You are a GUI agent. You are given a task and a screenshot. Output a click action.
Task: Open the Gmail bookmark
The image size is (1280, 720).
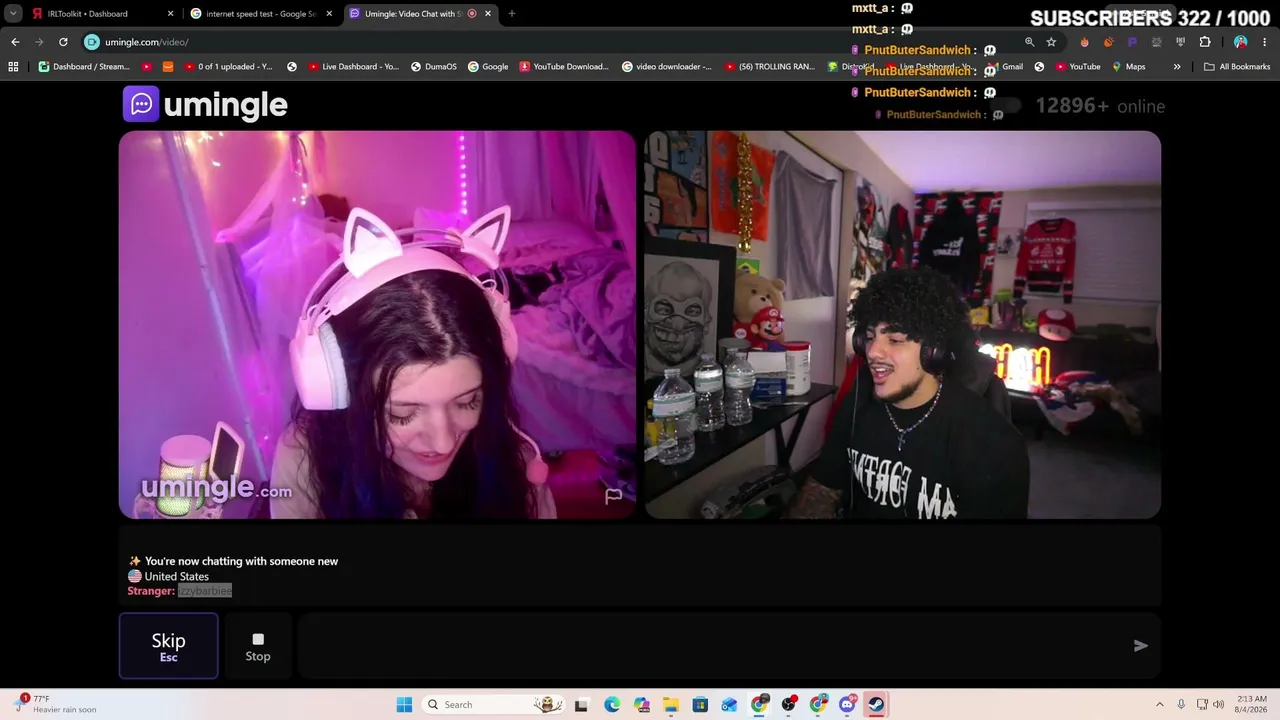(x=1004, y=67)
